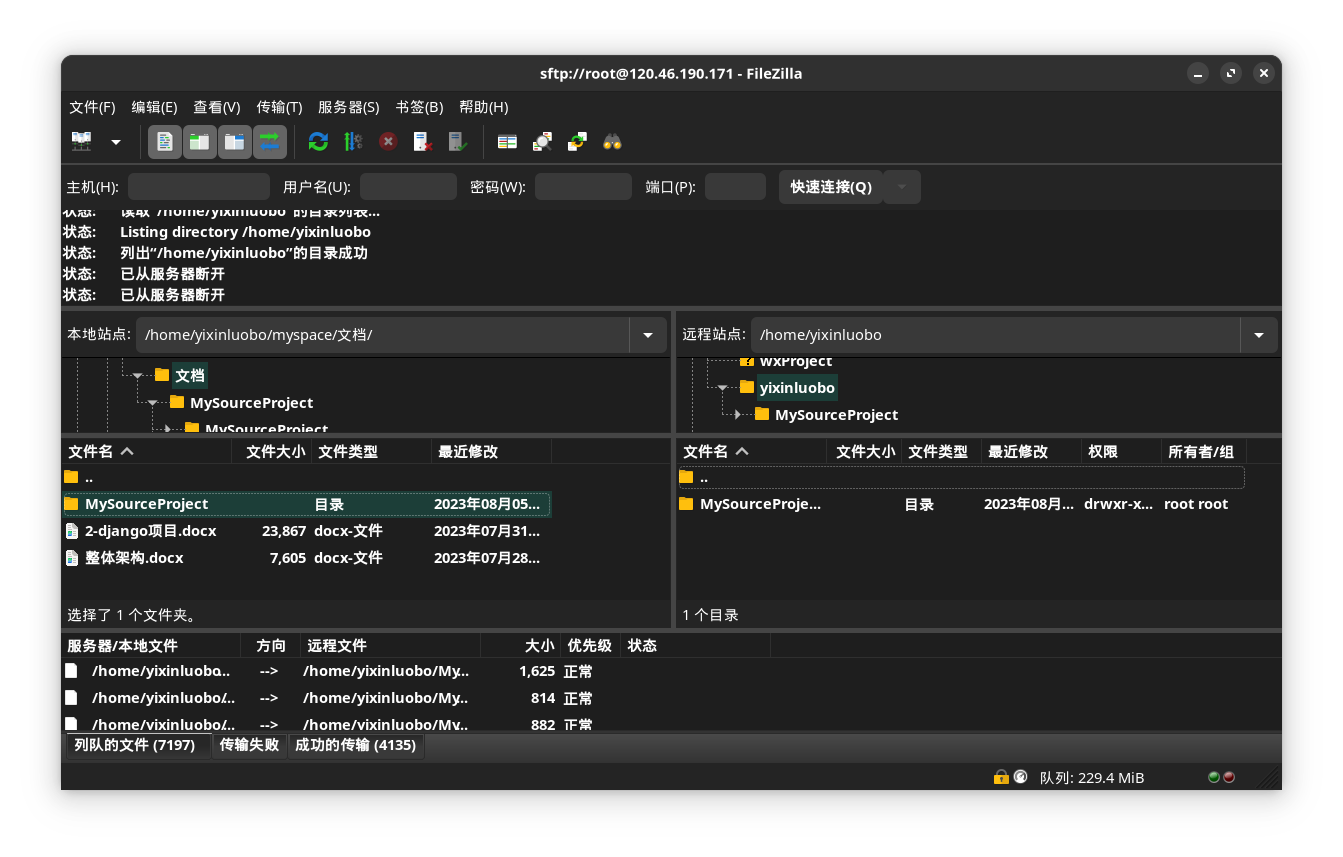Open the 服务器(S) menu
1343x857 pixels.
pos(348,107)
